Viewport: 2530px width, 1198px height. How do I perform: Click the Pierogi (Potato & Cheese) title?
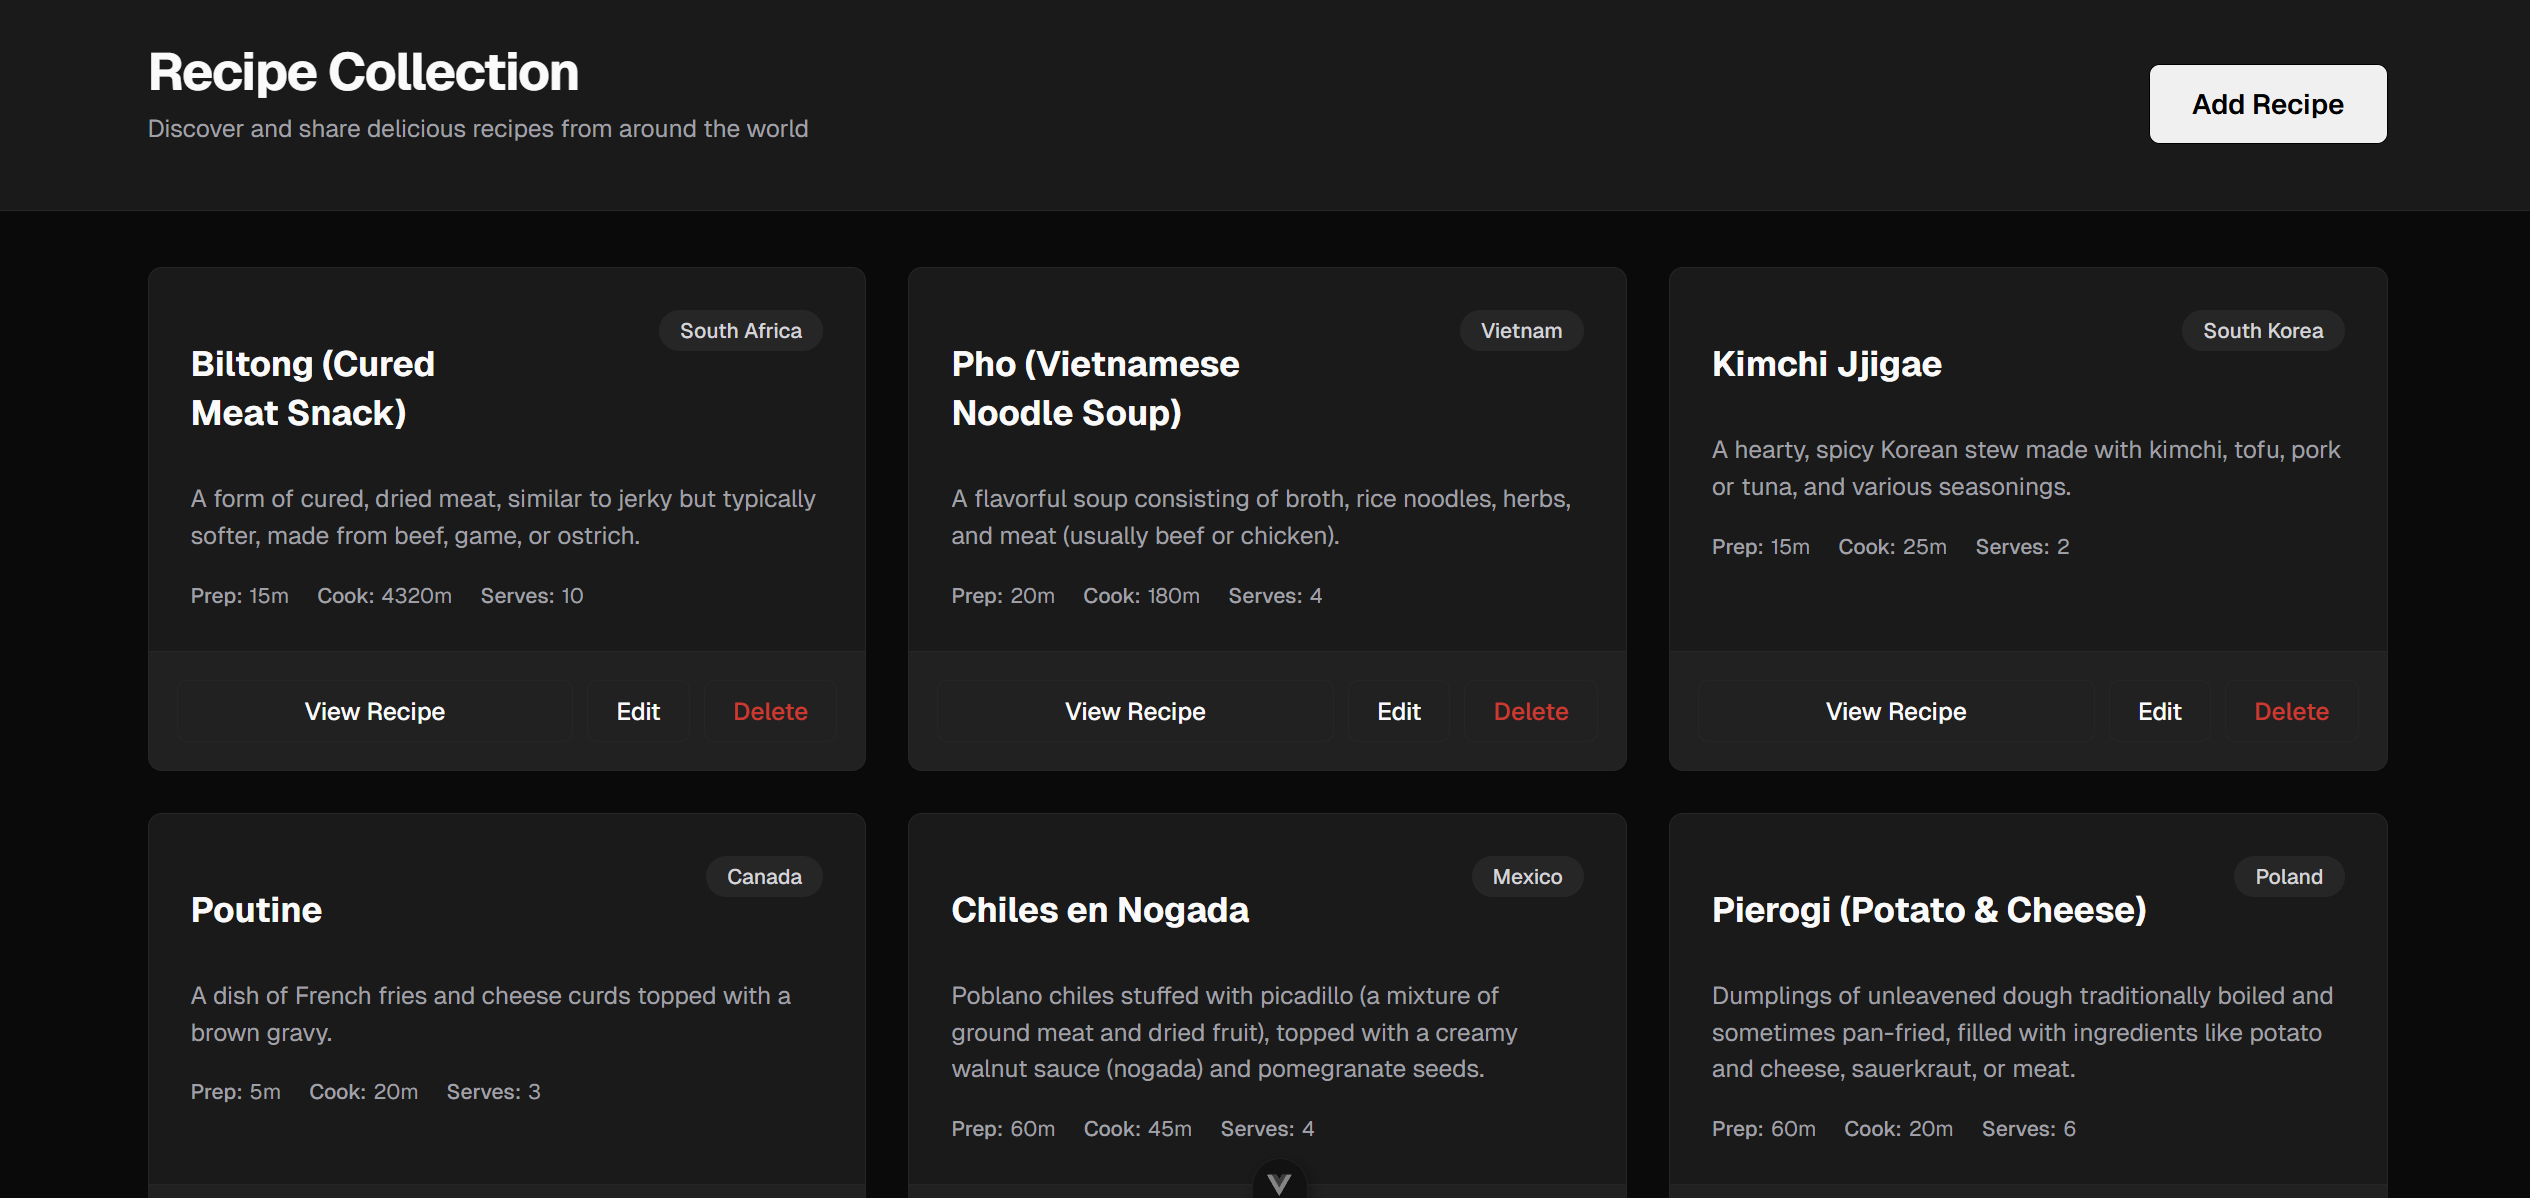1929,910
